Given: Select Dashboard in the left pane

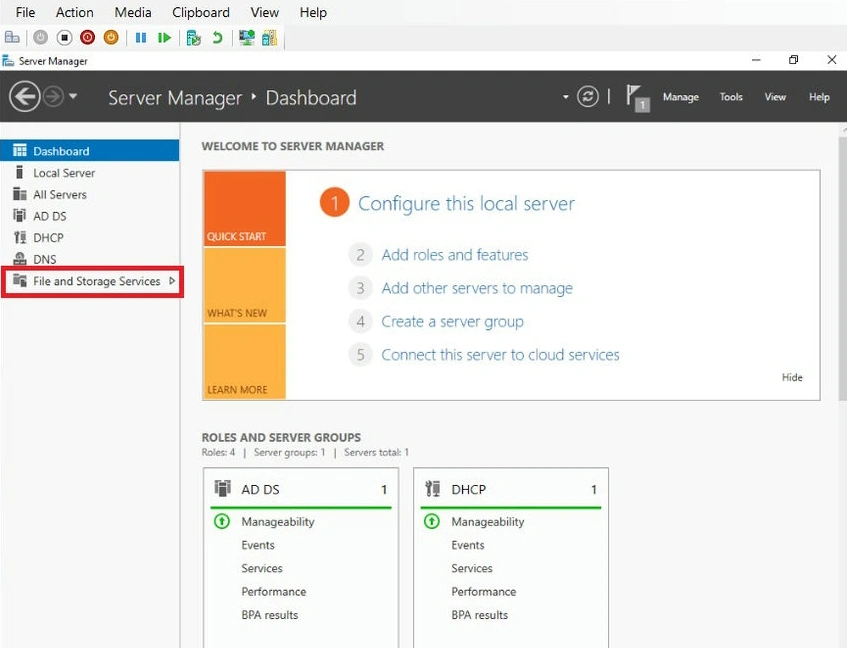Looking at the screenshot, I should [x=90, y=151].
